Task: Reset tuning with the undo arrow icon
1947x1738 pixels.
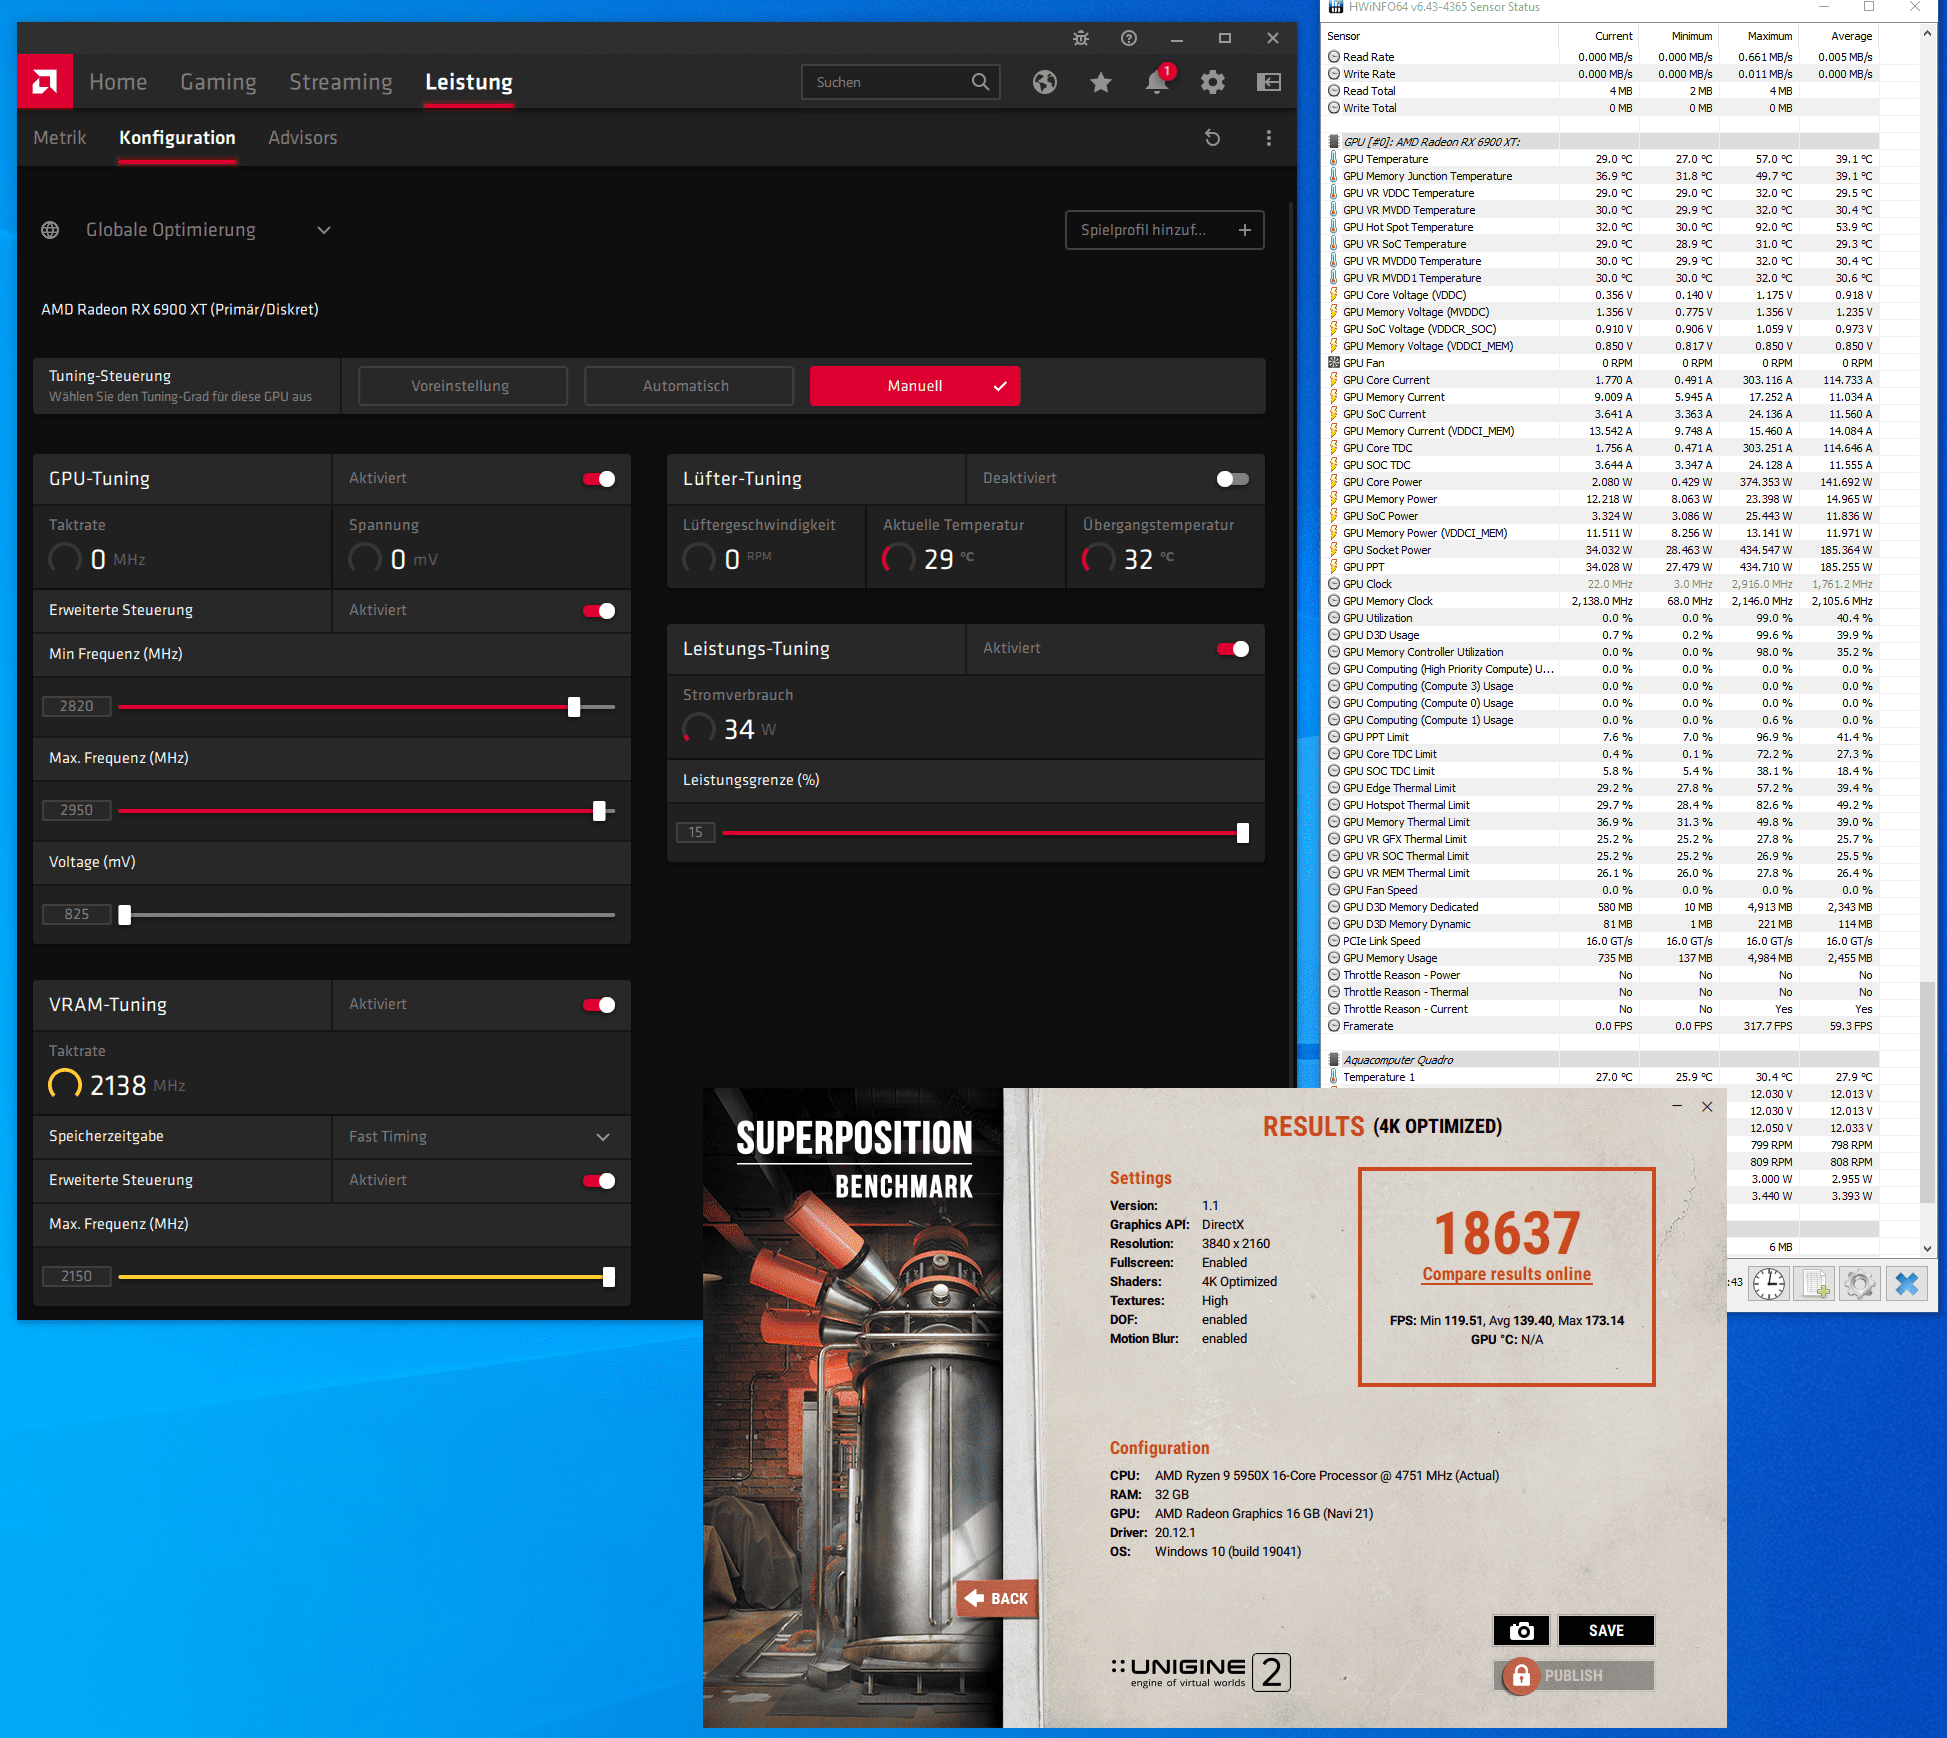Action: (x=1212, y=138)
